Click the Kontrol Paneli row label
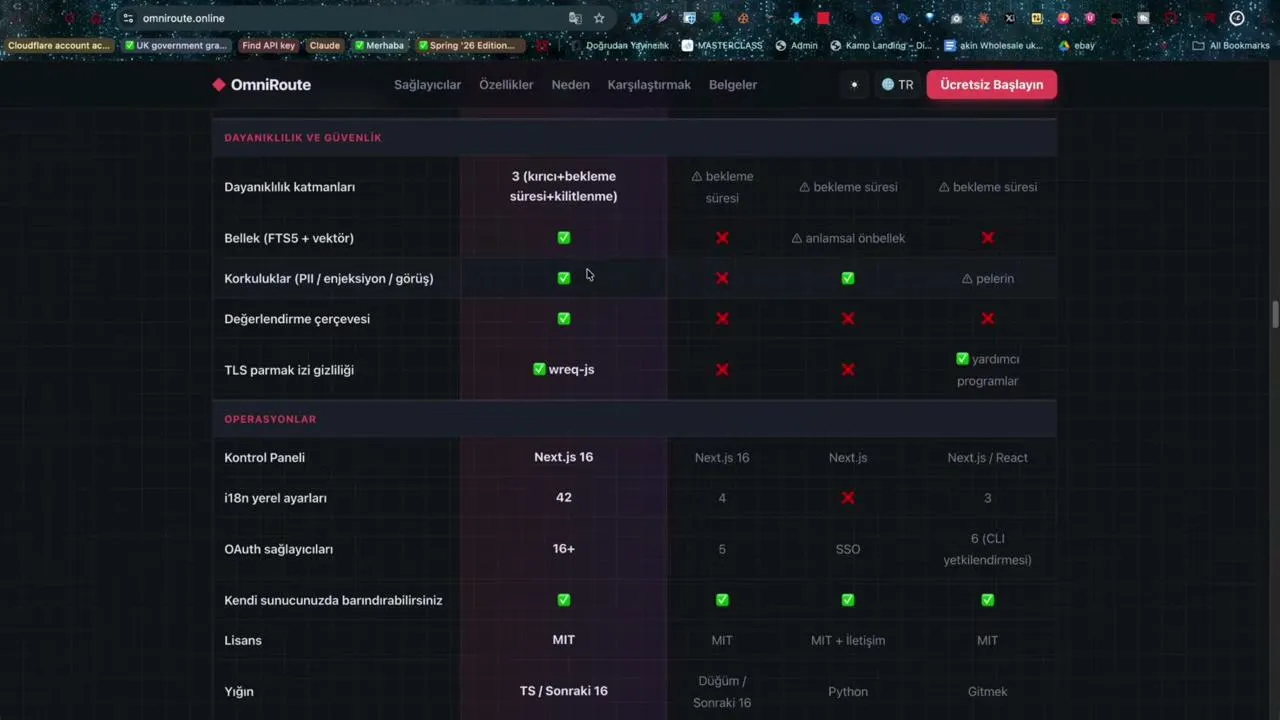Viewport: 1280px width, 720px height. pos(265,458)
